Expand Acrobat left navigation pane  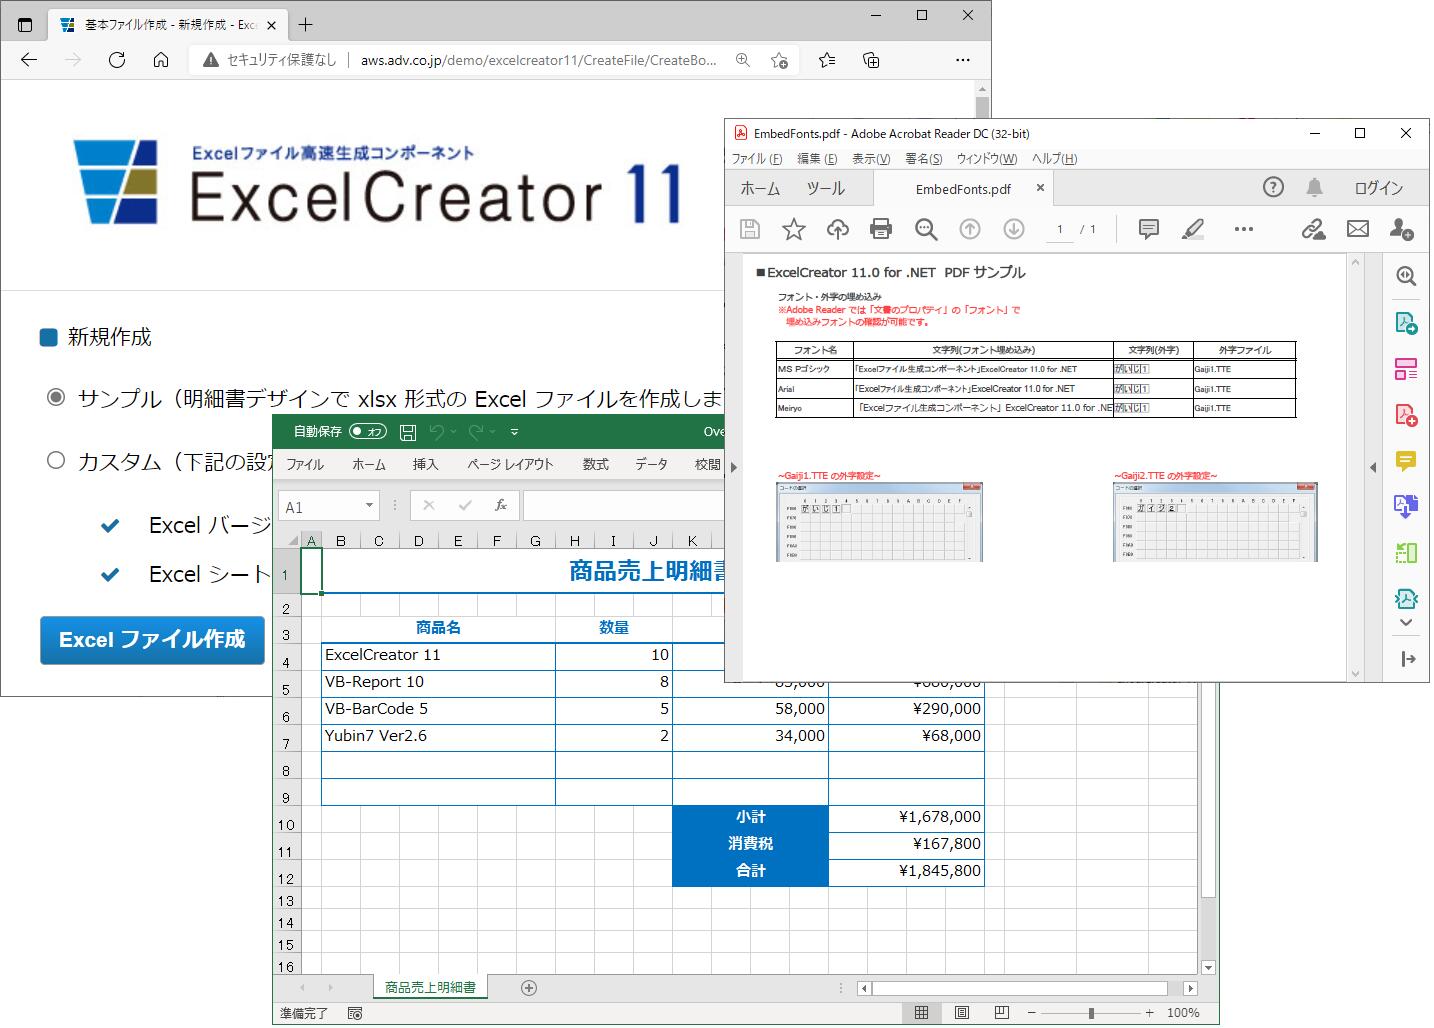(734, 467)
